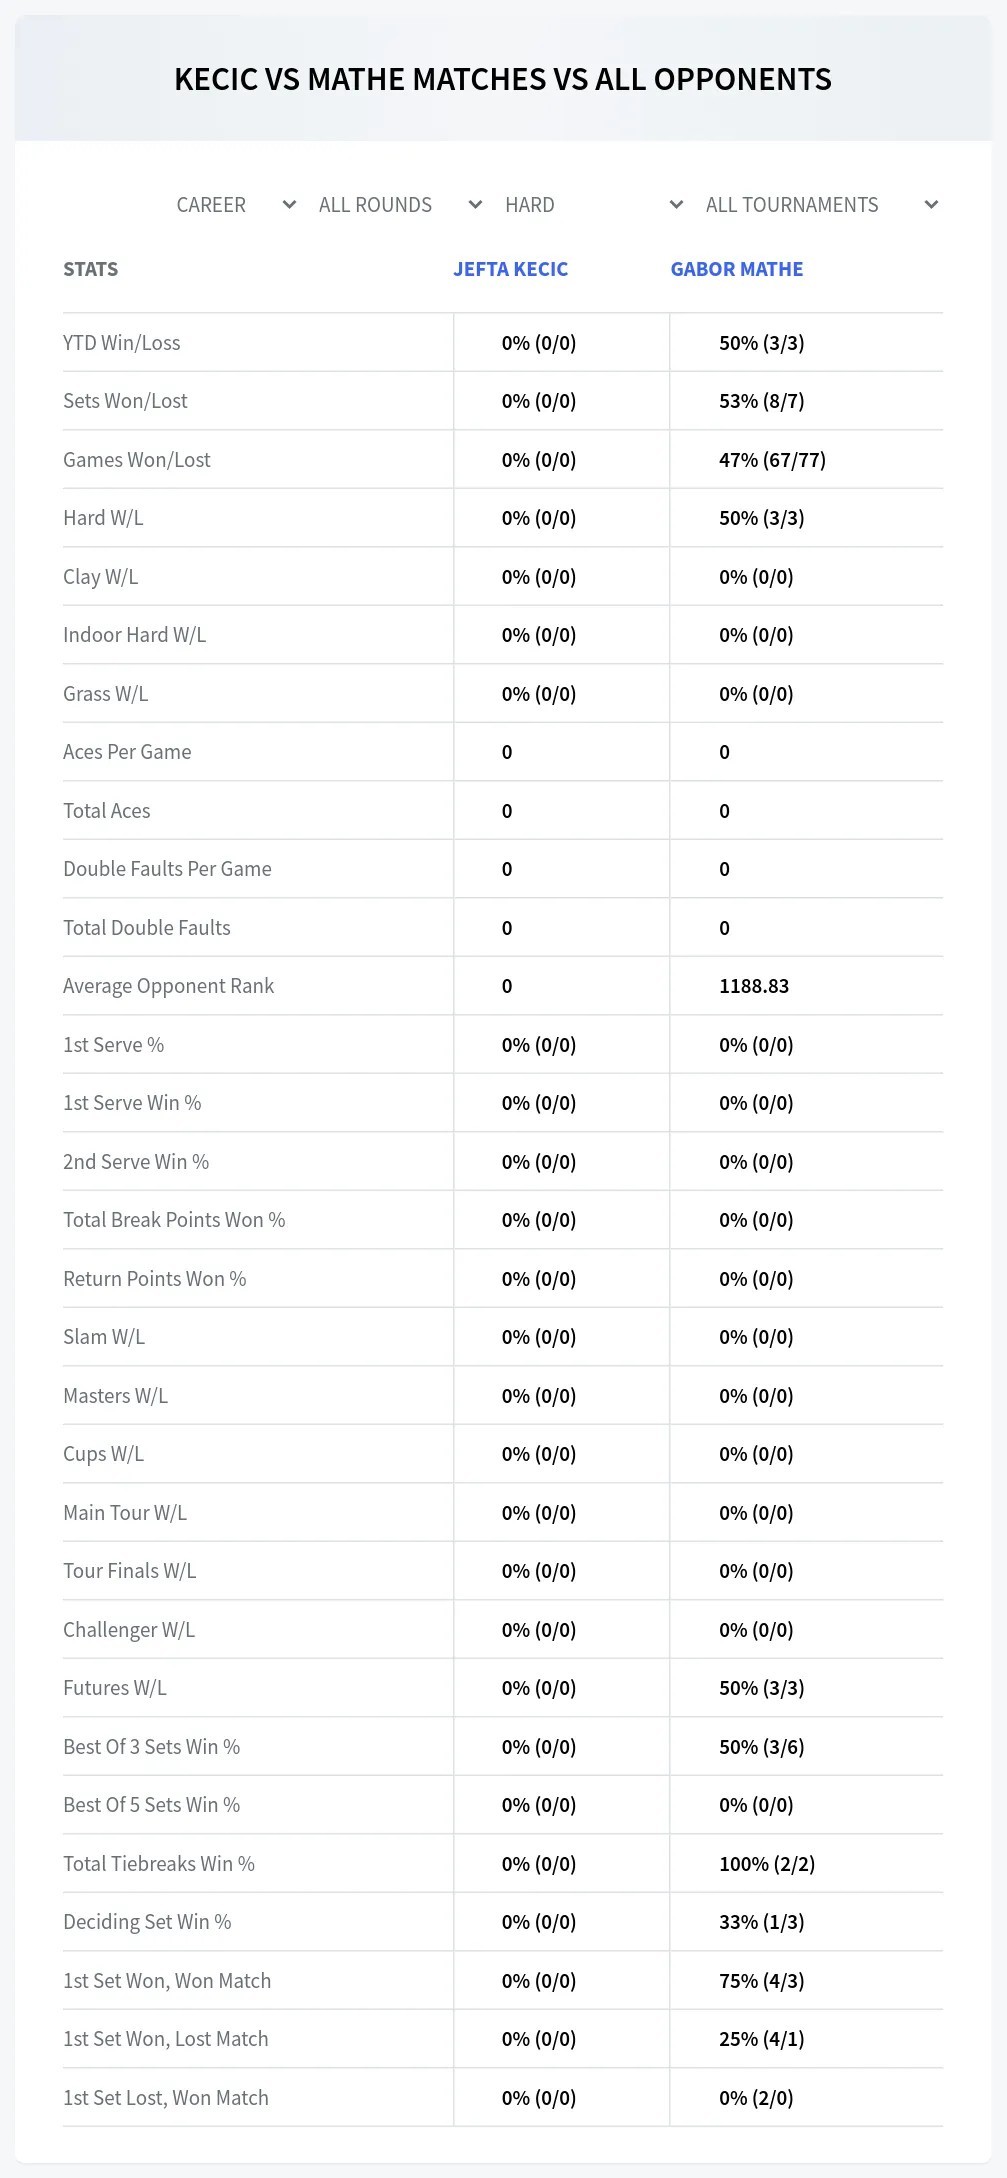The image size is (1007, 2178).
Task: Select the YTD Win/Loss row label
Action: click(122, 343)
